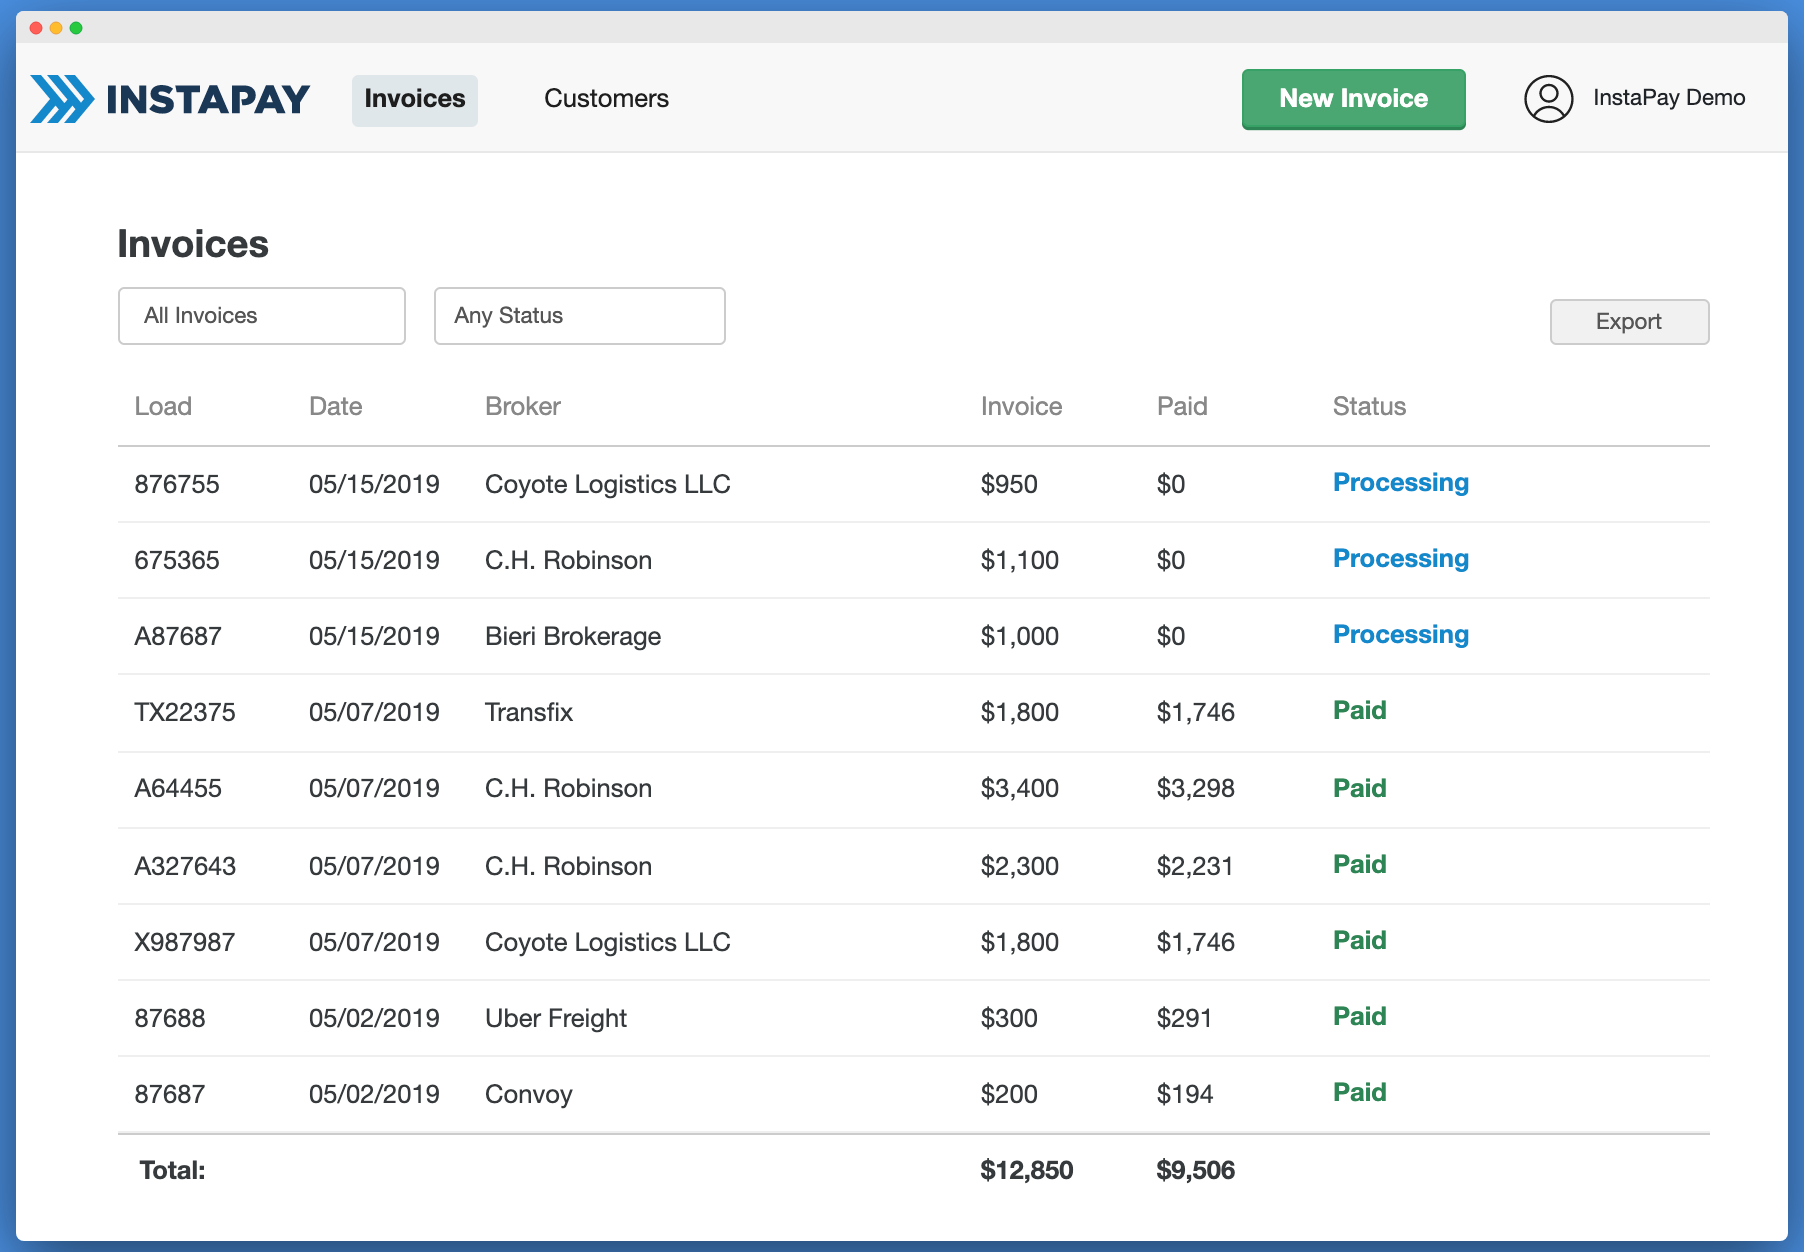Click the Bieri Brokerage broker name
This screenshot has width=1804, height=1252.
click(x=573, y=636)
